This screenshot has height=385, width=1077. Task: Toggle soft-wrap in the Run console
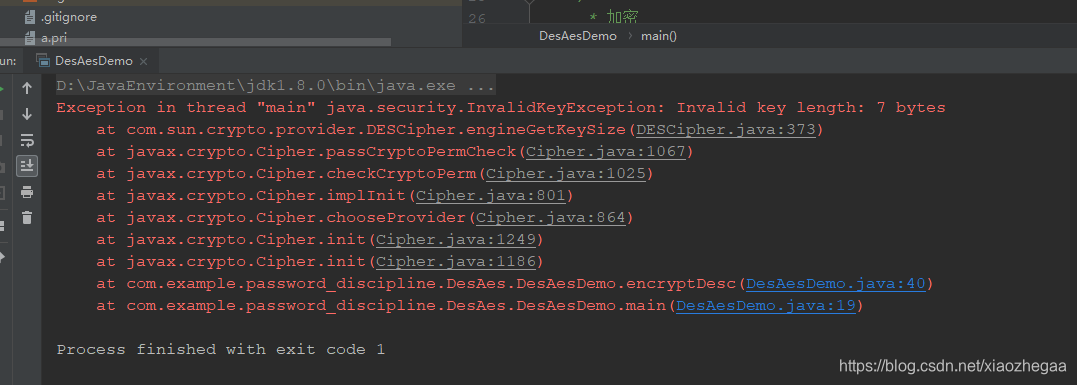coord(27,140)
